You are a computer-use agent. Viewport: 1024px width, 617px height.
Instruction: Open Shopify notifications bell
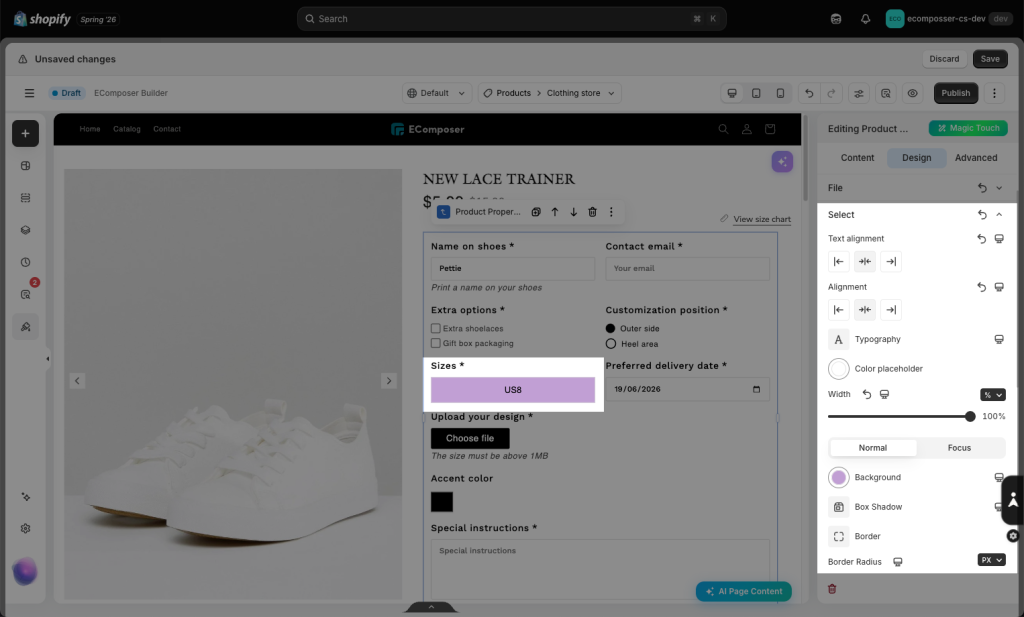click(x=865, y=19)
